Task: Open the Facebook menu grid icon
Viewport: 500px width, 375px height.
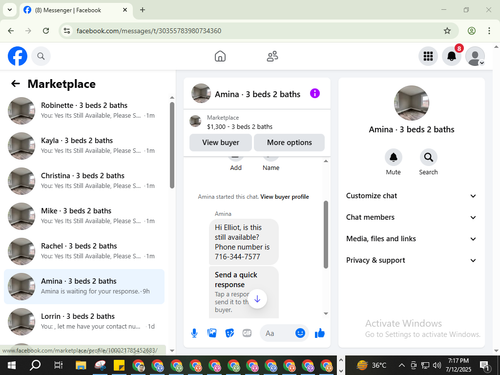Action: point(428,56)
